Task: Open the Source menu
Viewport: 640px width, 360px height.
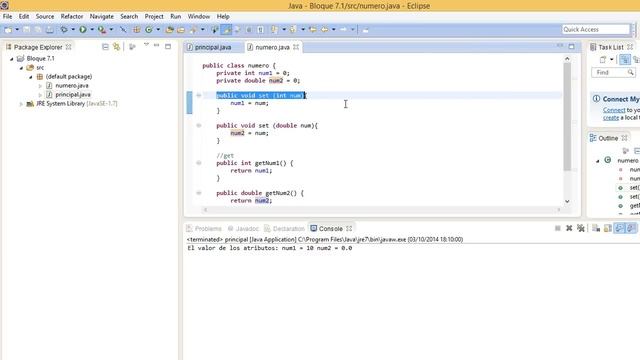Action: (45, 16)
